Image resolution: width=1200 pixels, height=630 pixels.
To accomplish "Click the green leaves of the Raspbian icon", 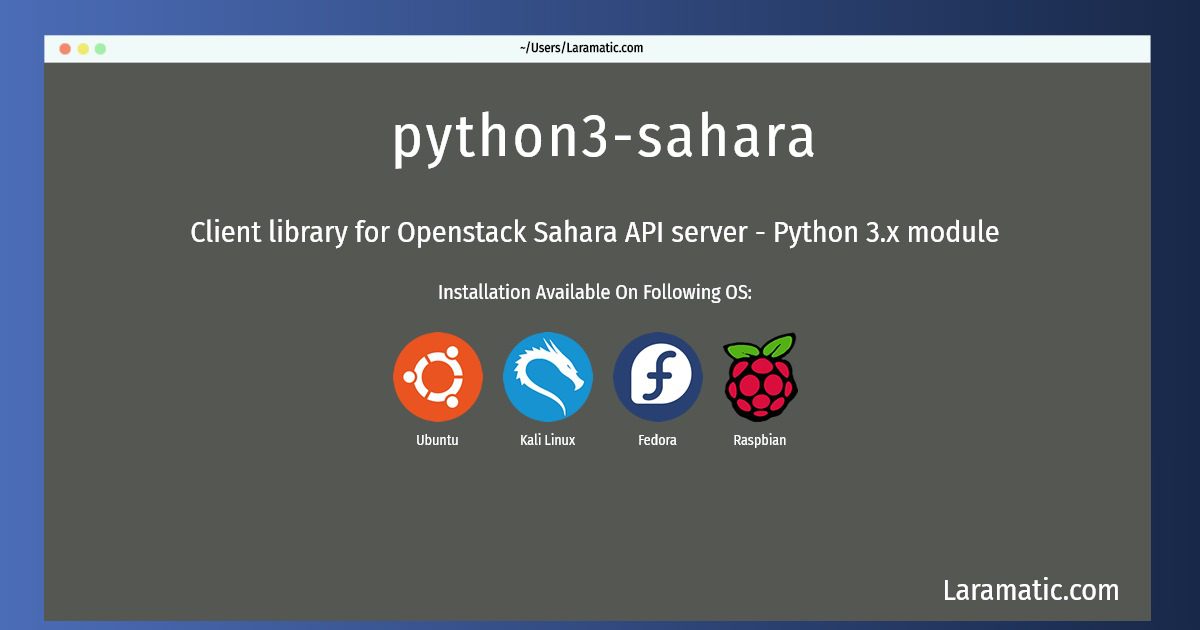I will (761, 345).
